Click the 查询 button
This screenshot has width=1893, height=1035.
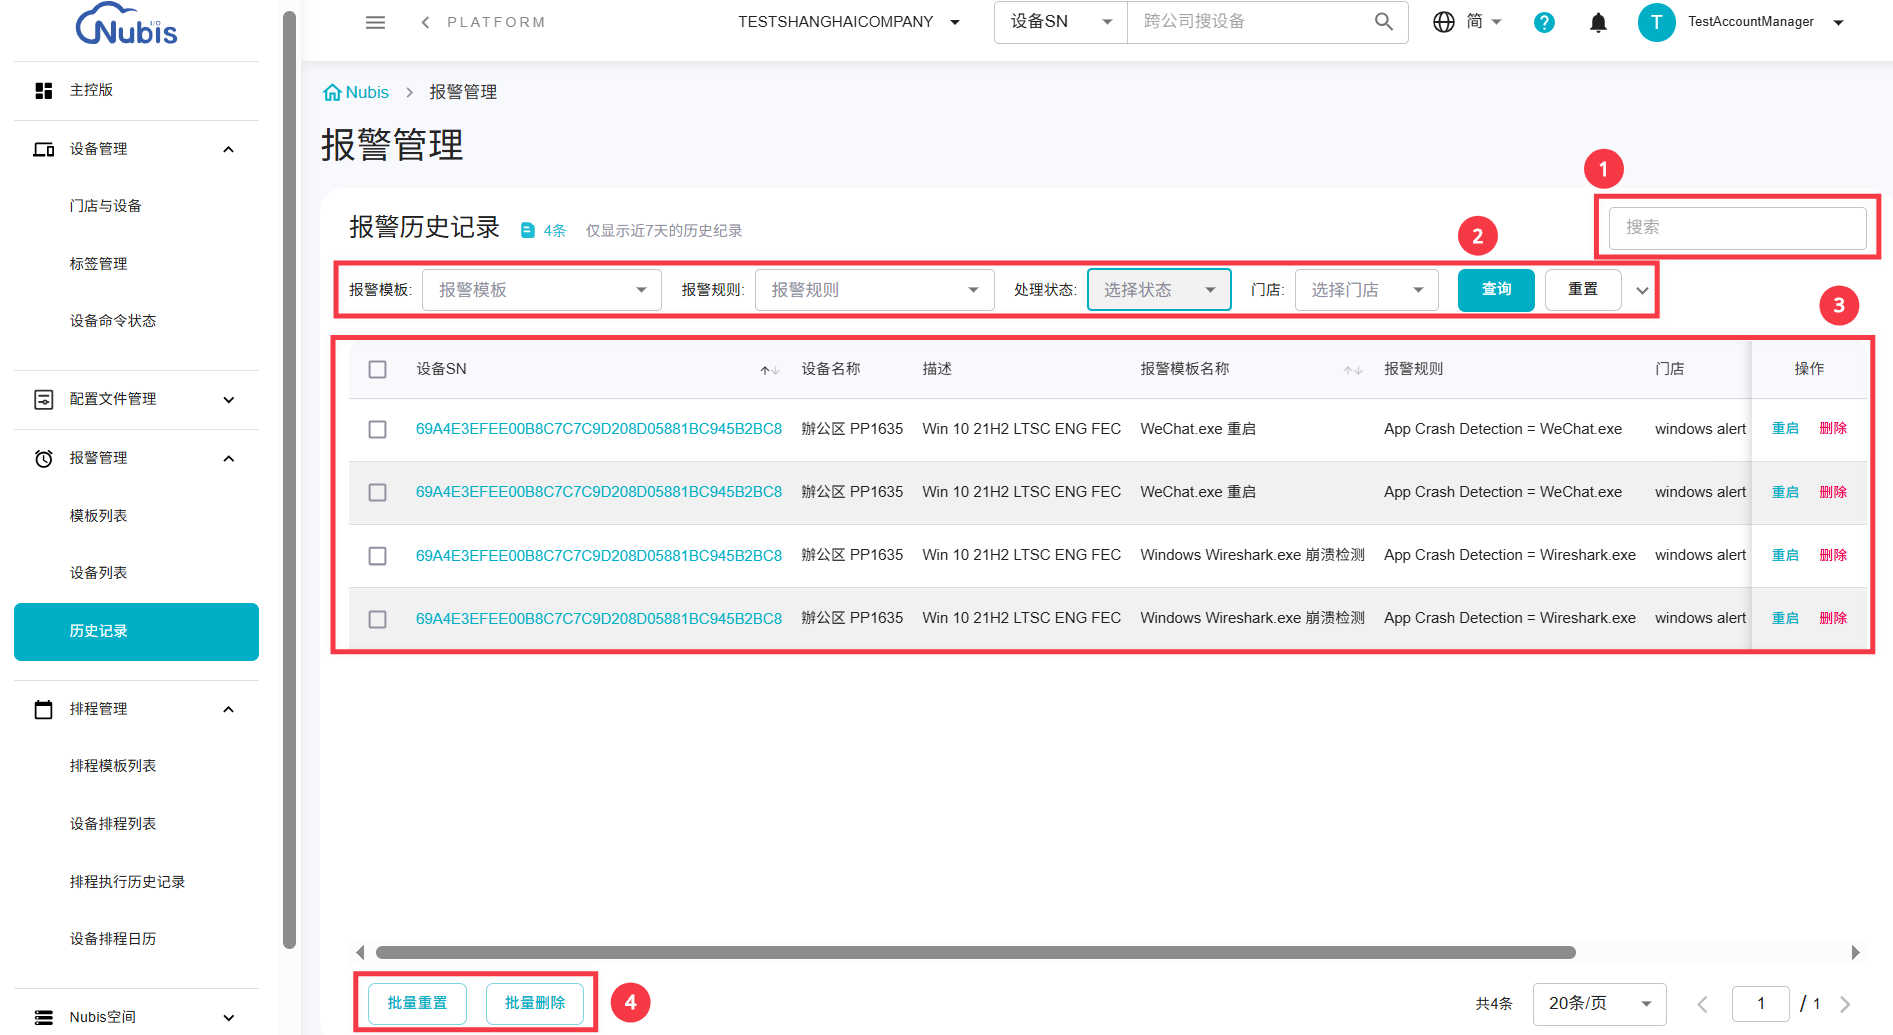(1496, 290)
